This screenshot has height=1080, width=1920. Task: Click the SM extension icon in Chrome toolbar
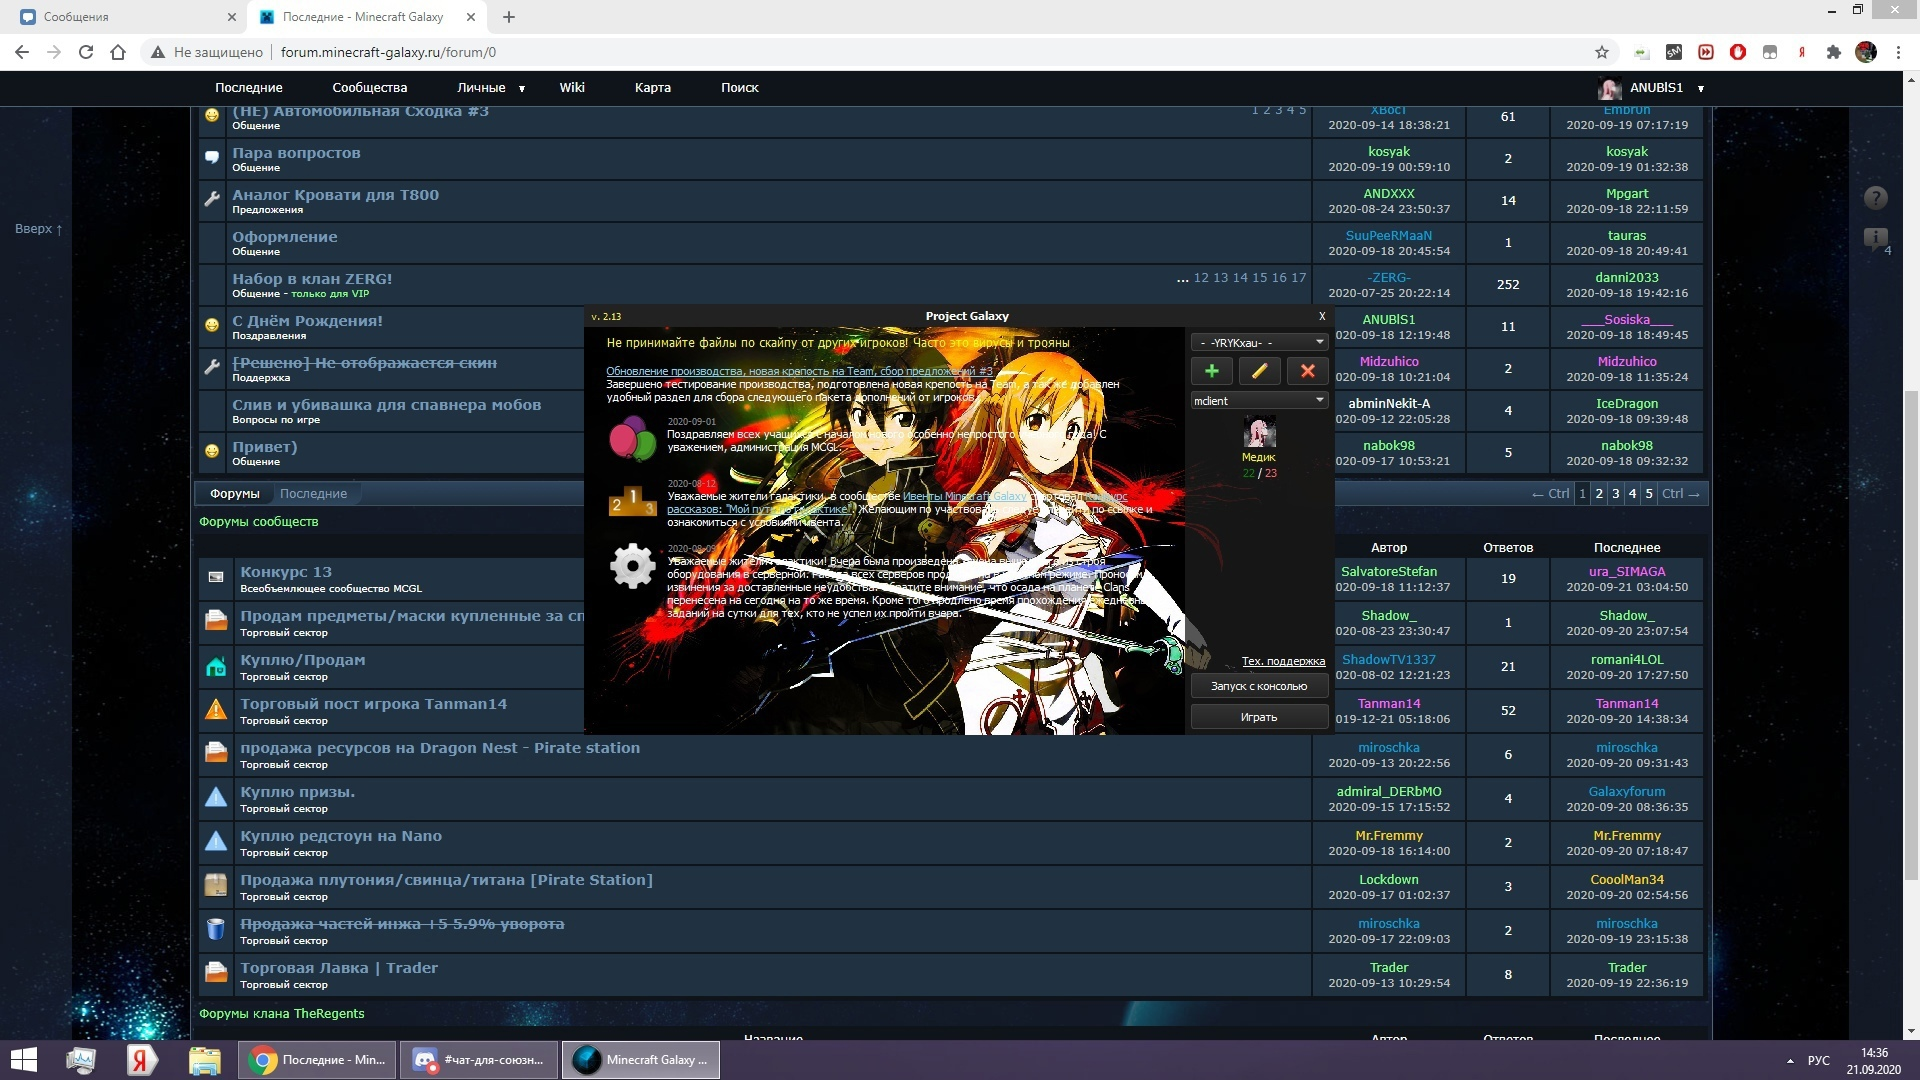(x=1674, y=52)
